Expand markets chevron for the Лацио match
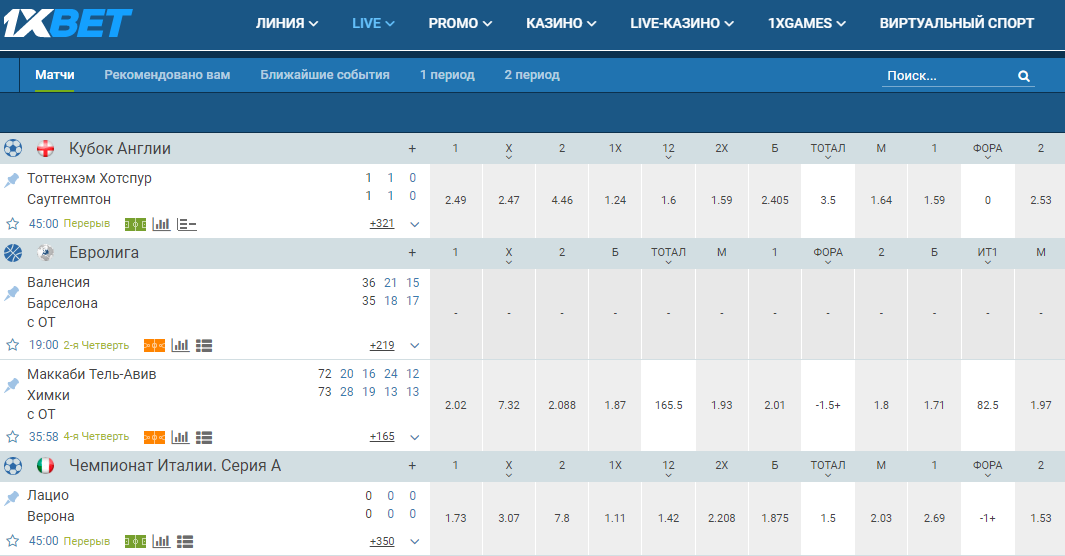 [x=414, y=542]
